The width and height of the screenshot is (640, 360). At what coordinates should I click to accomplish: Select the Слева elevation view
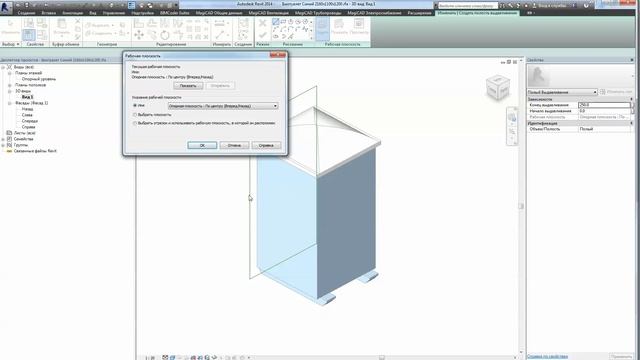pyautogui.click(x=27, y=115)
